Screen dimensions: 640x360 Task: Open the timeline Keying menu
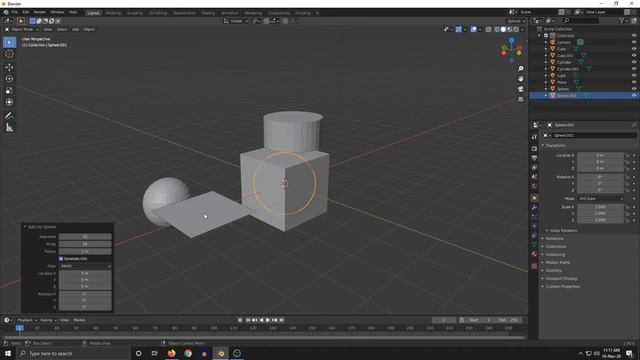[x=48, y=320]
